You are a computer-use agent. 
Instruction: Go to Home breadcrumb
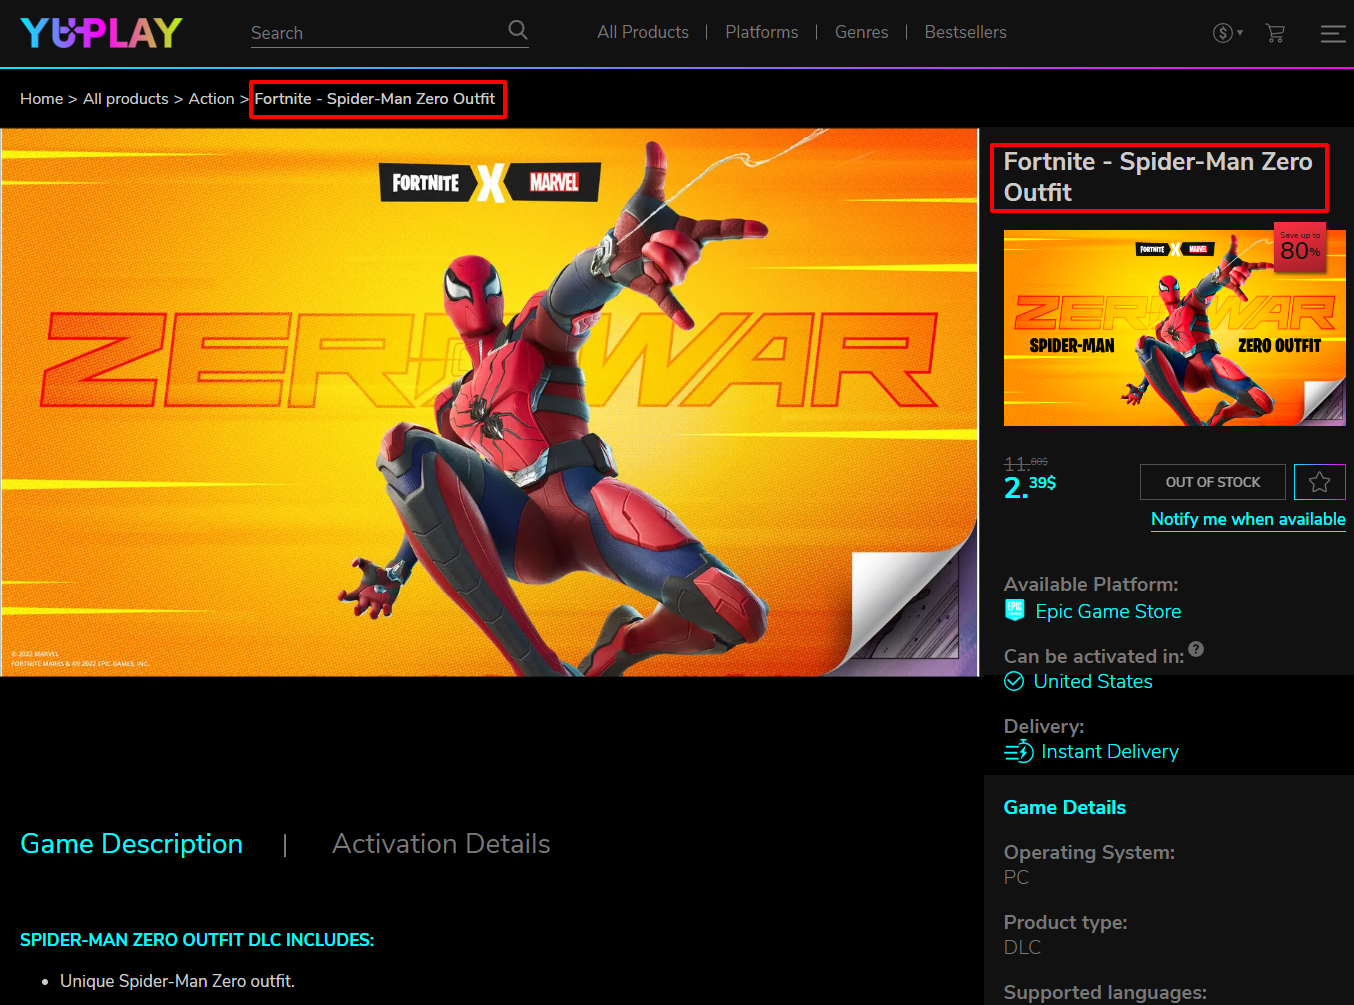coord(41,98)
